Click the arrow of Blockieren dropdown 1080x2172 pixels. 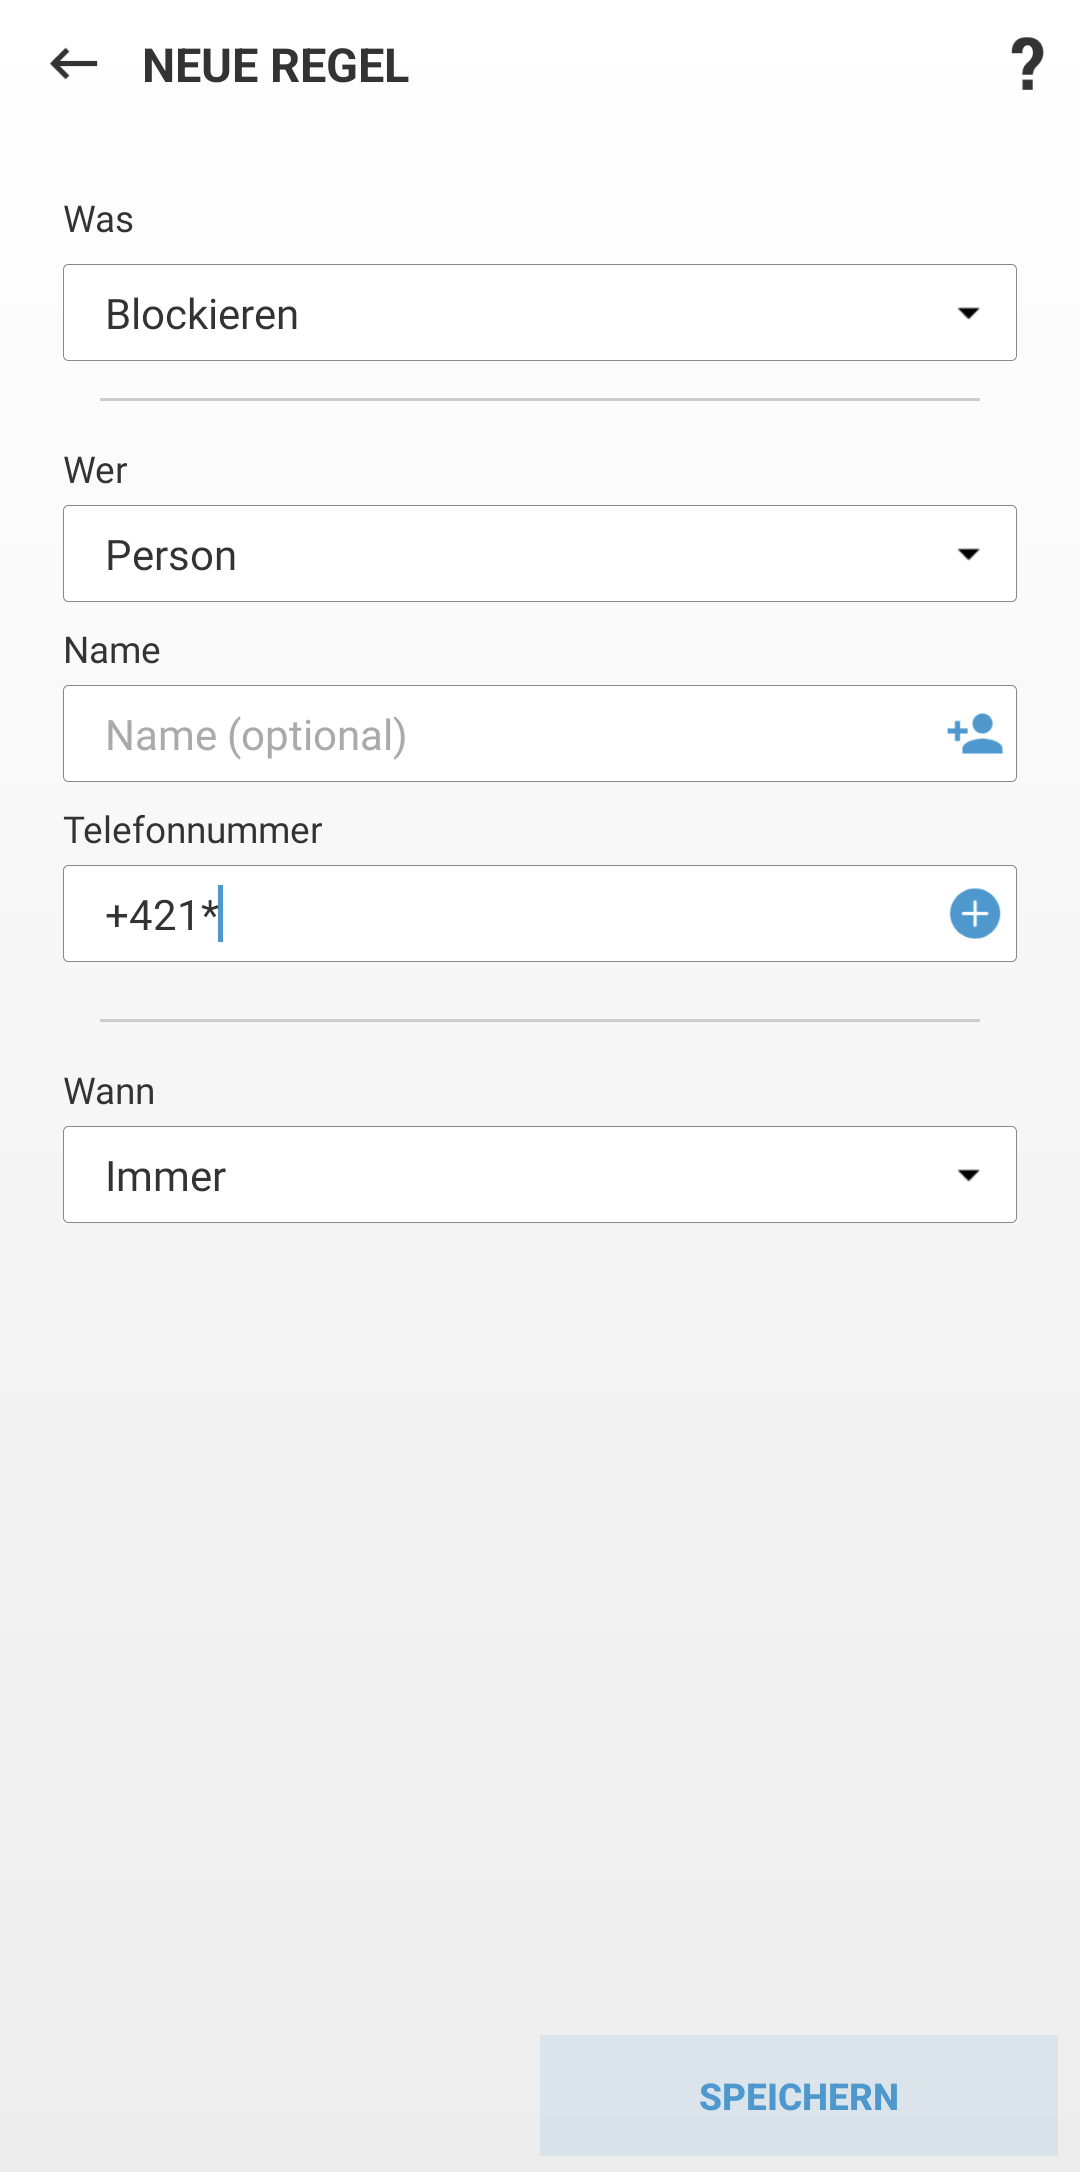[968, 313]
